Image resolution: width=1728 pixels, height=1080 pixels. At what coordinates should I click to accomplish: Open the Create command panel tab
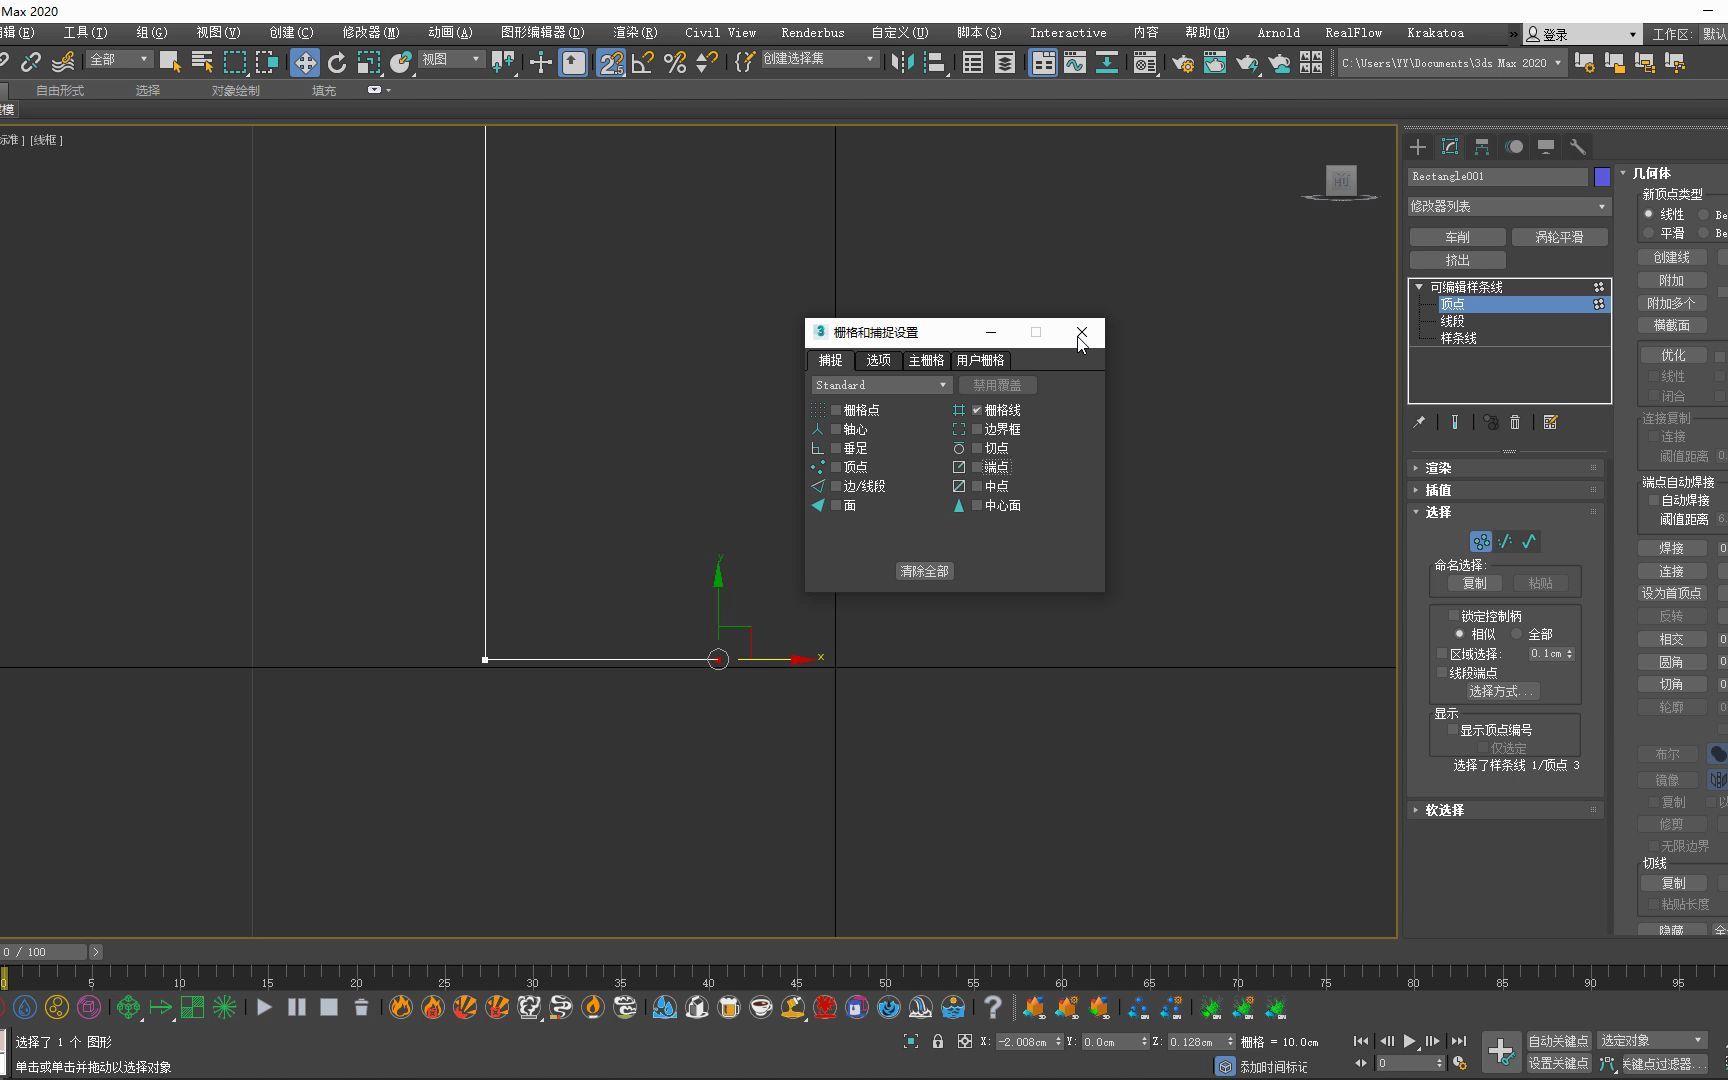(1418, 147)
